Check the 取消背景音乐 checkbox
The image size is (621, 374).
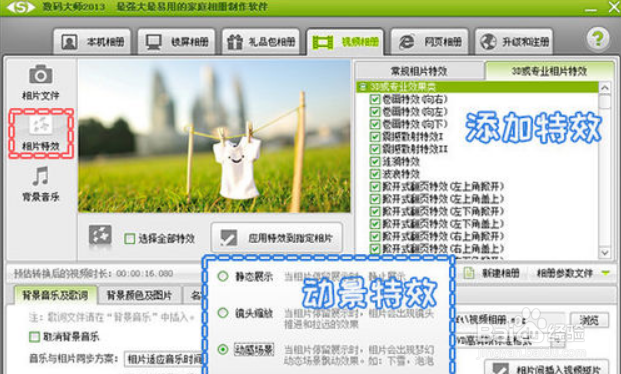(35, 337)
